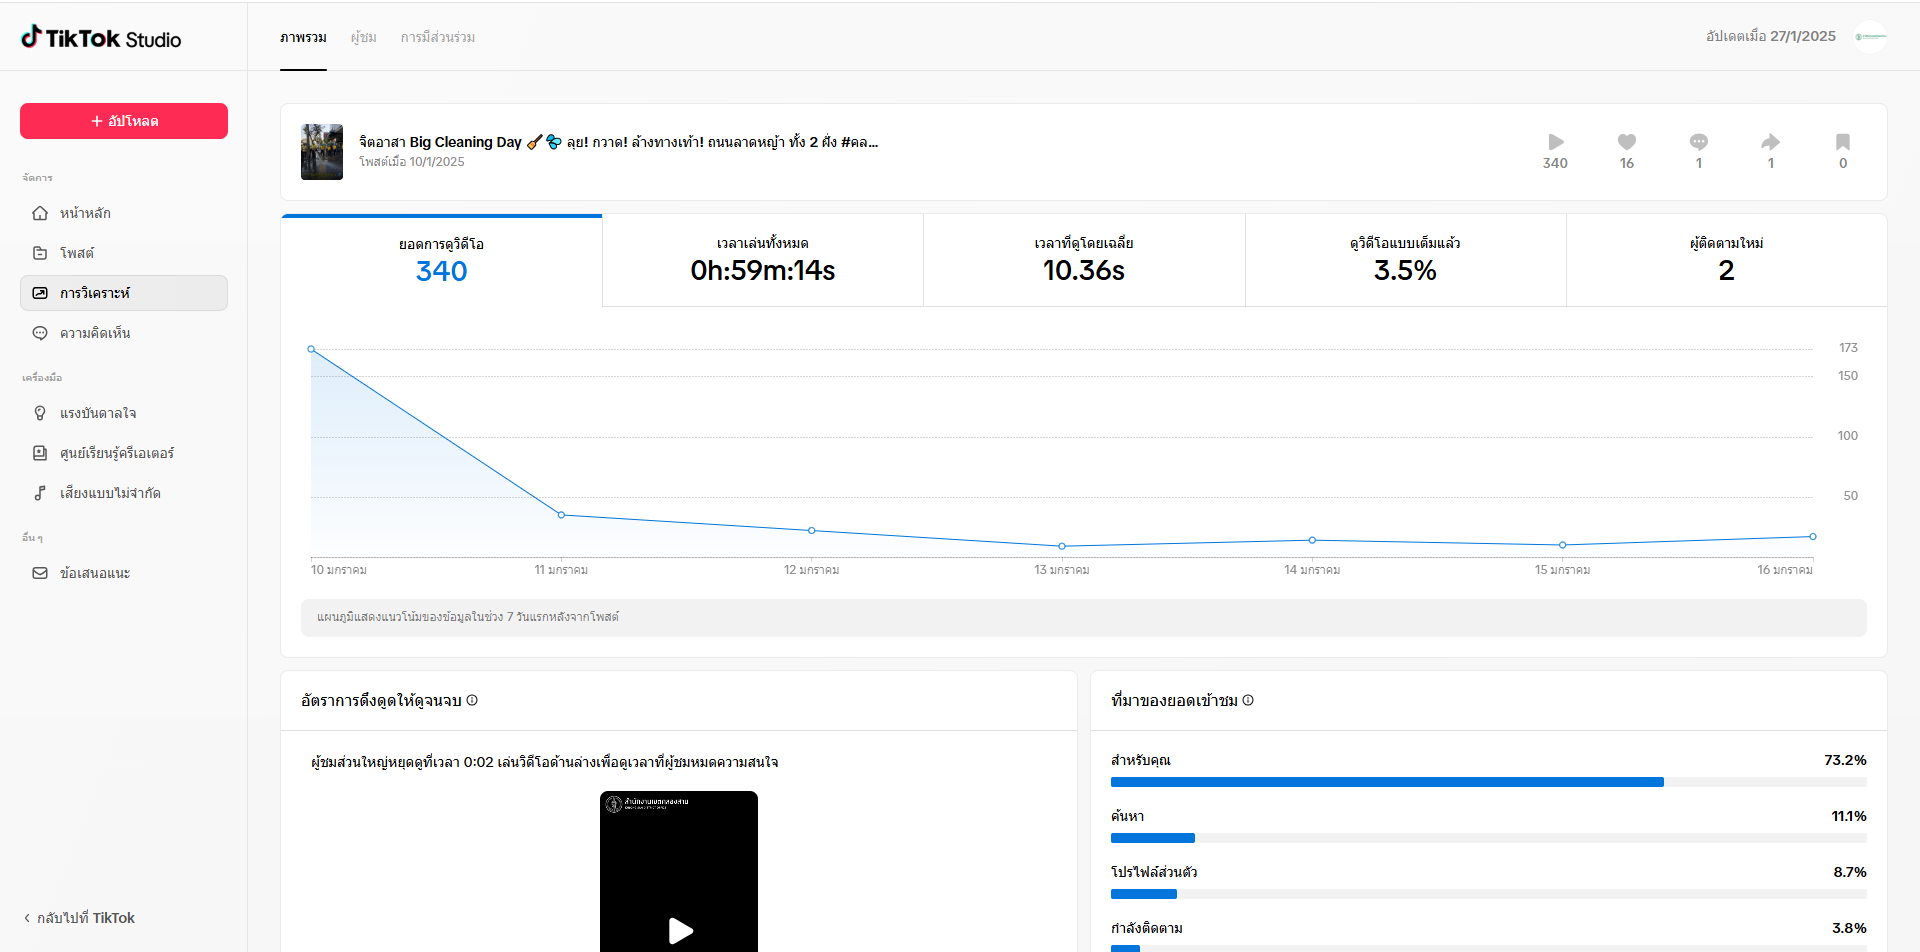Click the share arrow icon in post stats
1920x952 pixels.
(x=1771, y=142)
